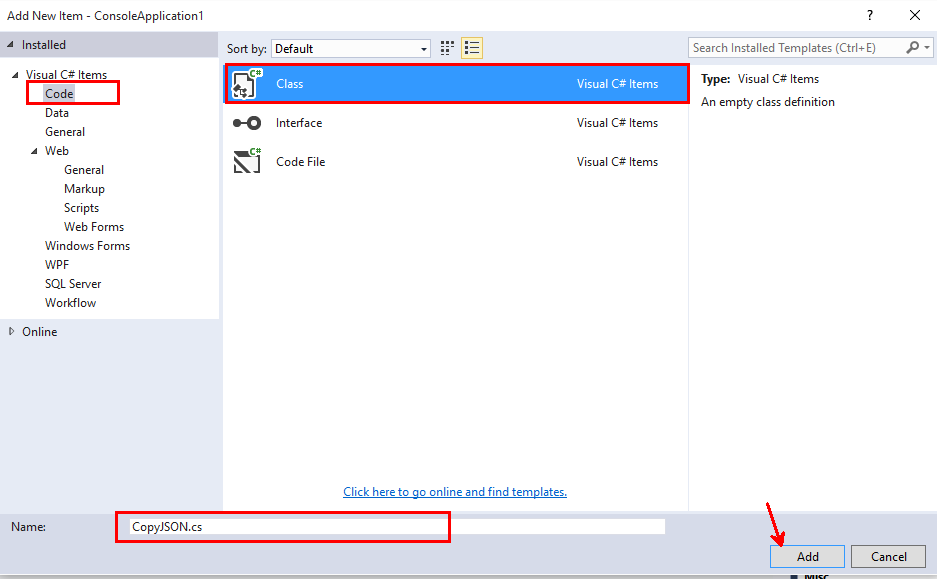Collapse the Web tree node
937x579 pixels.
point(35,151)
